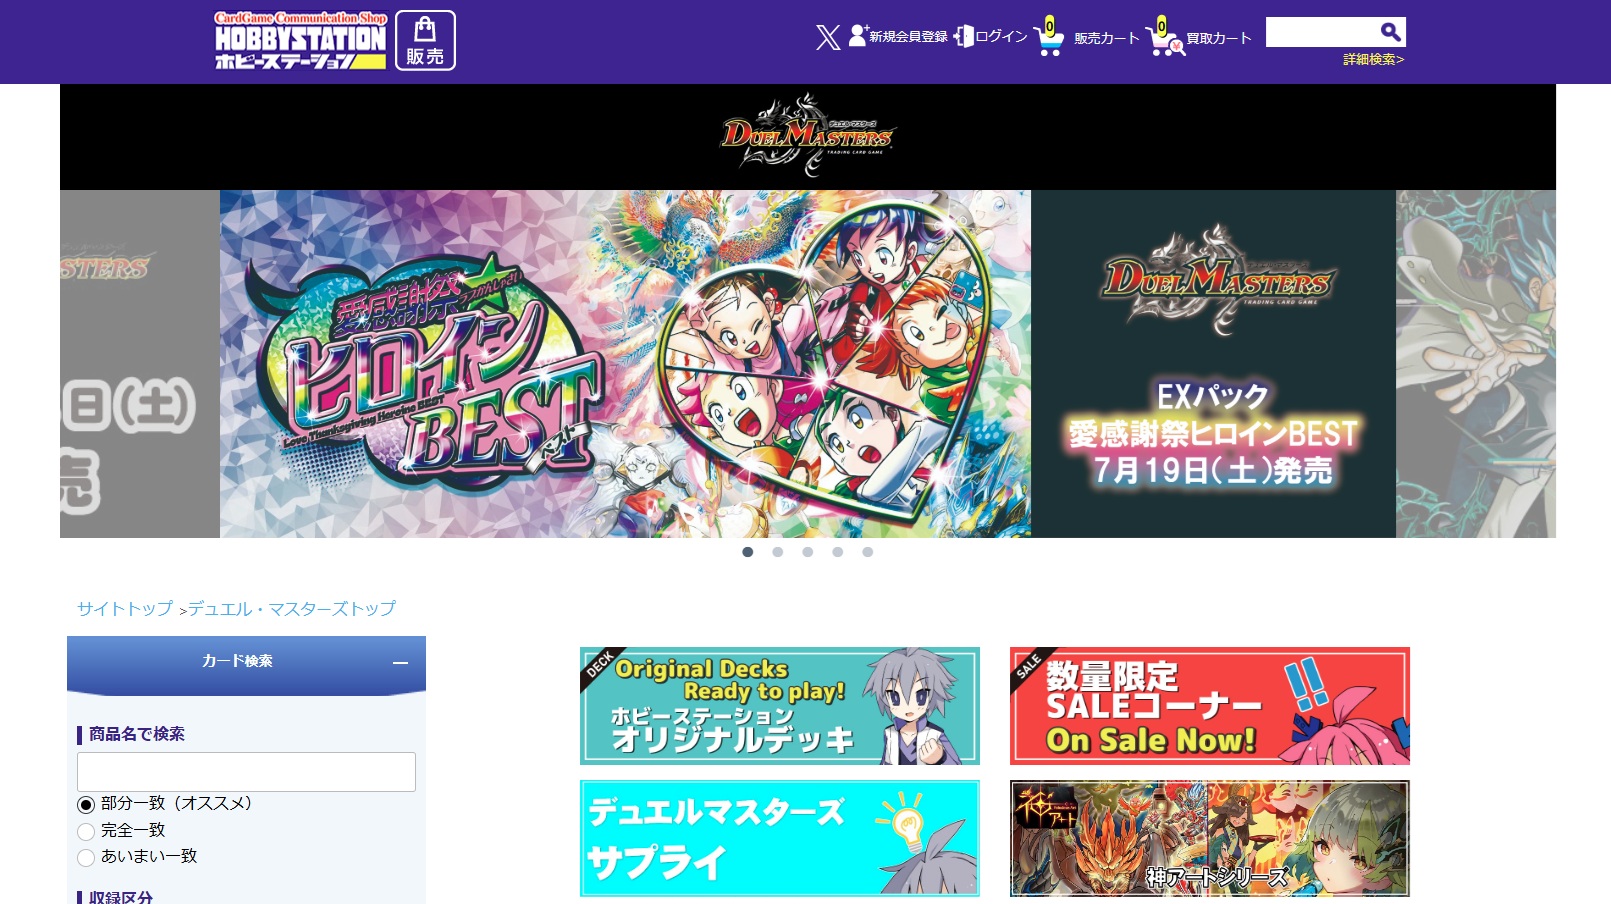
Task: Click the ログイン door icon
Action: coord(964,36)
